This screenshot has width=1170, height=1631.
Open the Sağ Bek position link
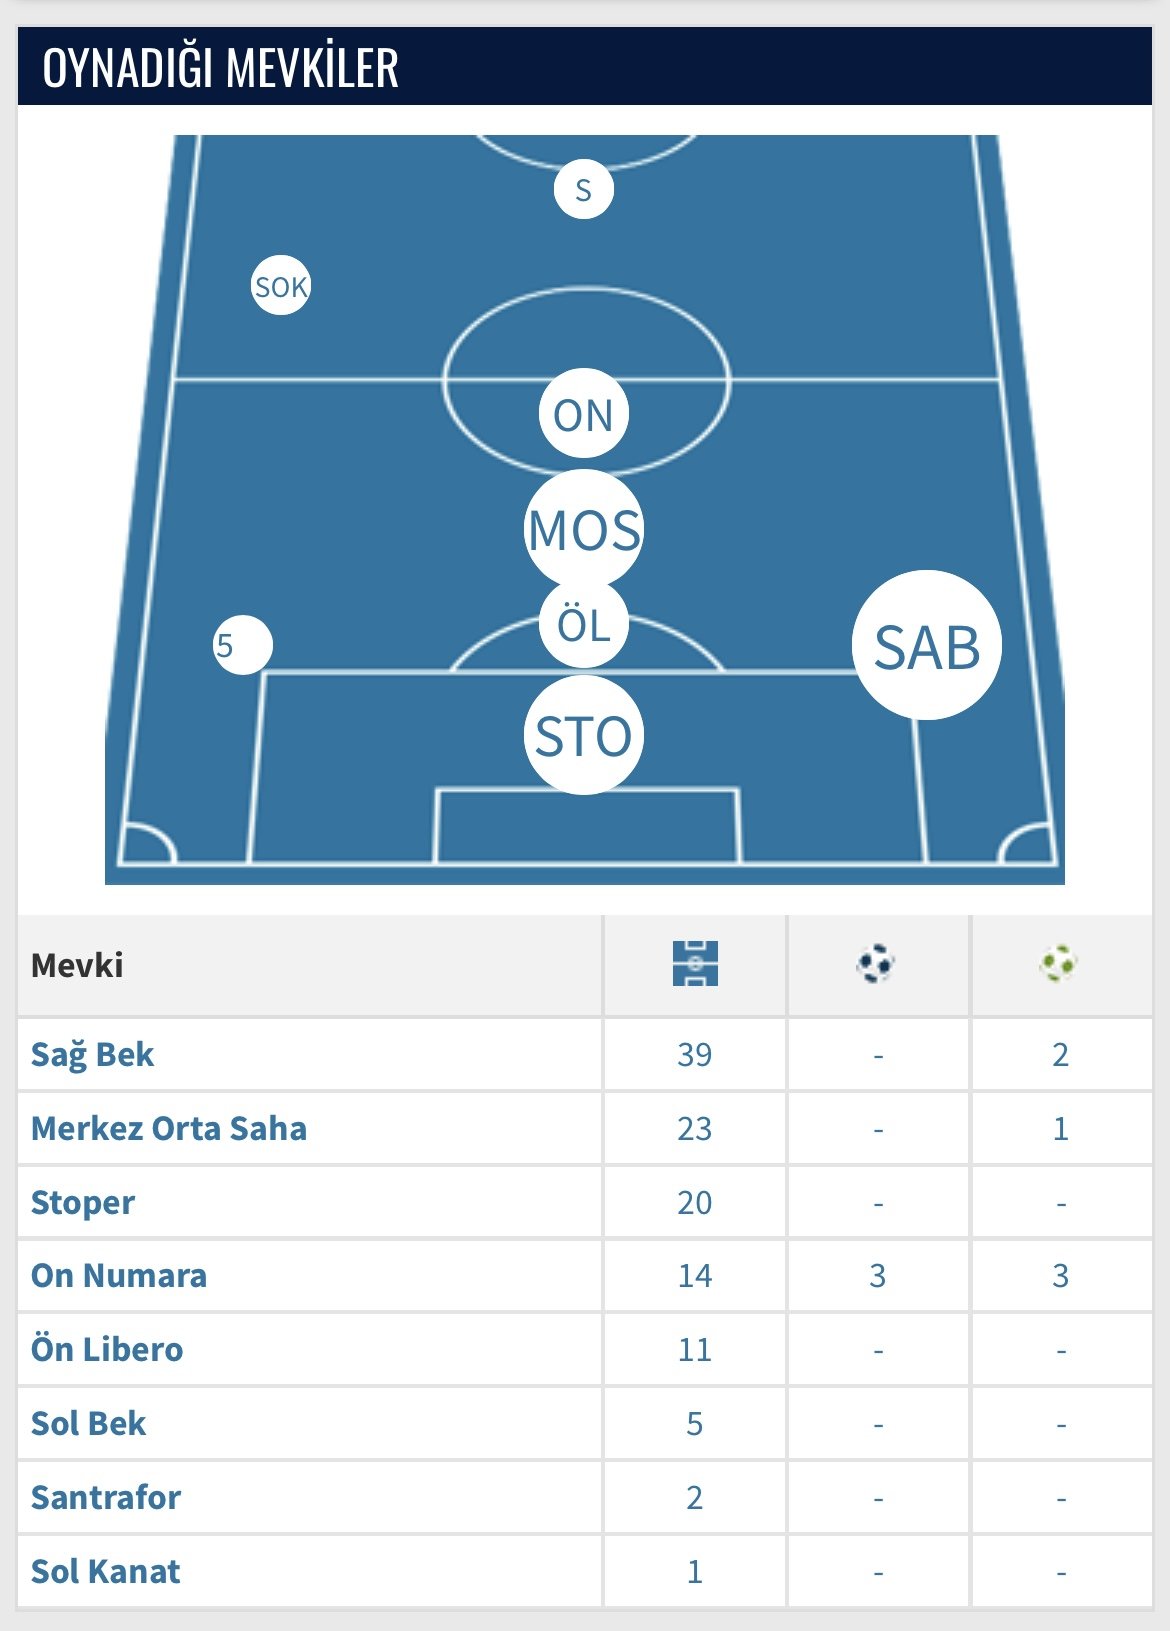(x=93, y=1055)
